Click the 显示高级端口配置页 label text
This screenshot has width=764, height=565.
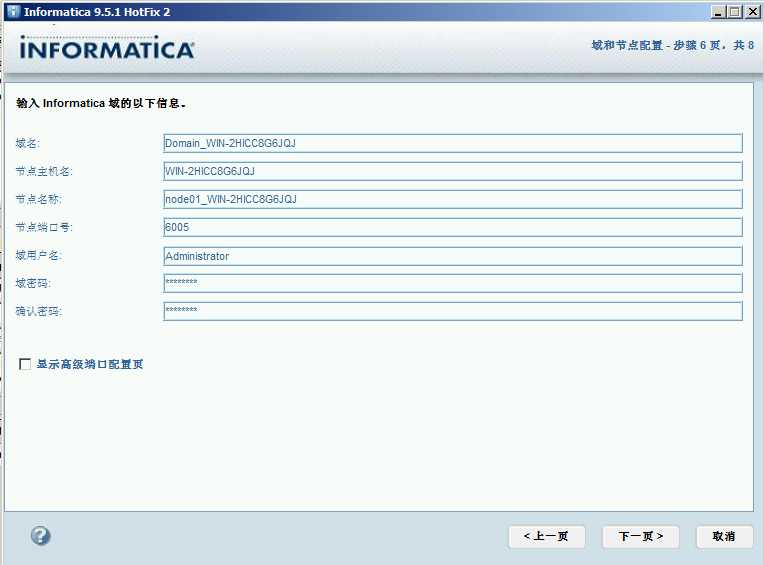coord(90,364)
